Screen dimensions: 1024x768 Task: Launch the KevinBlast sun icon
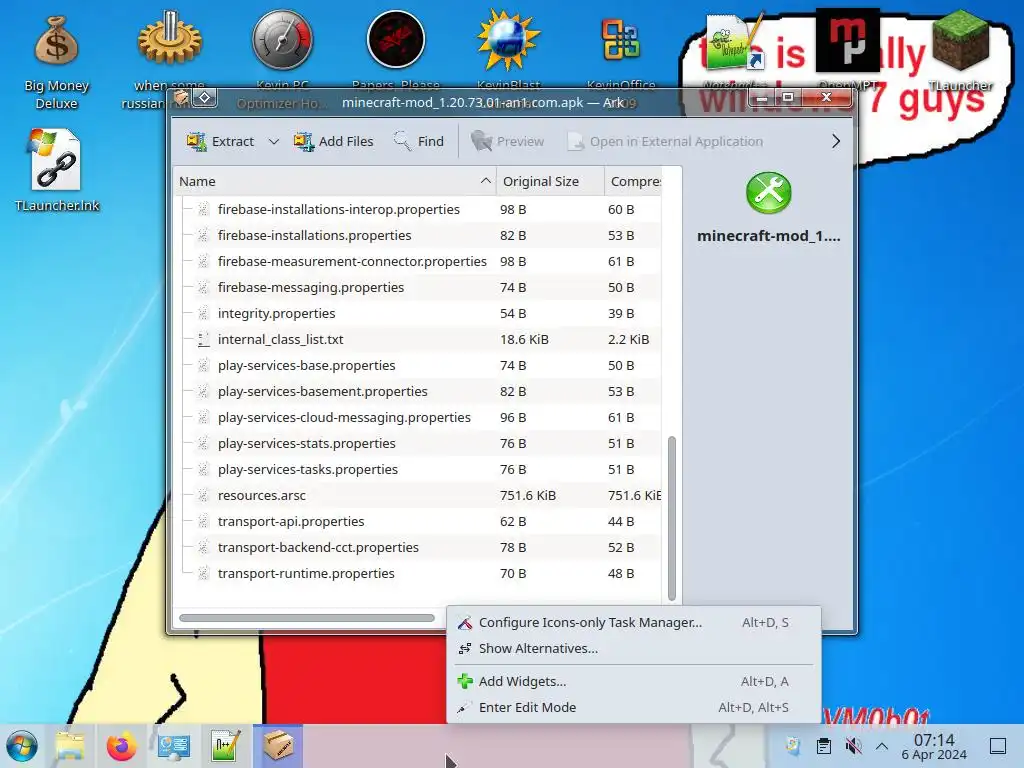click(508, 40)
